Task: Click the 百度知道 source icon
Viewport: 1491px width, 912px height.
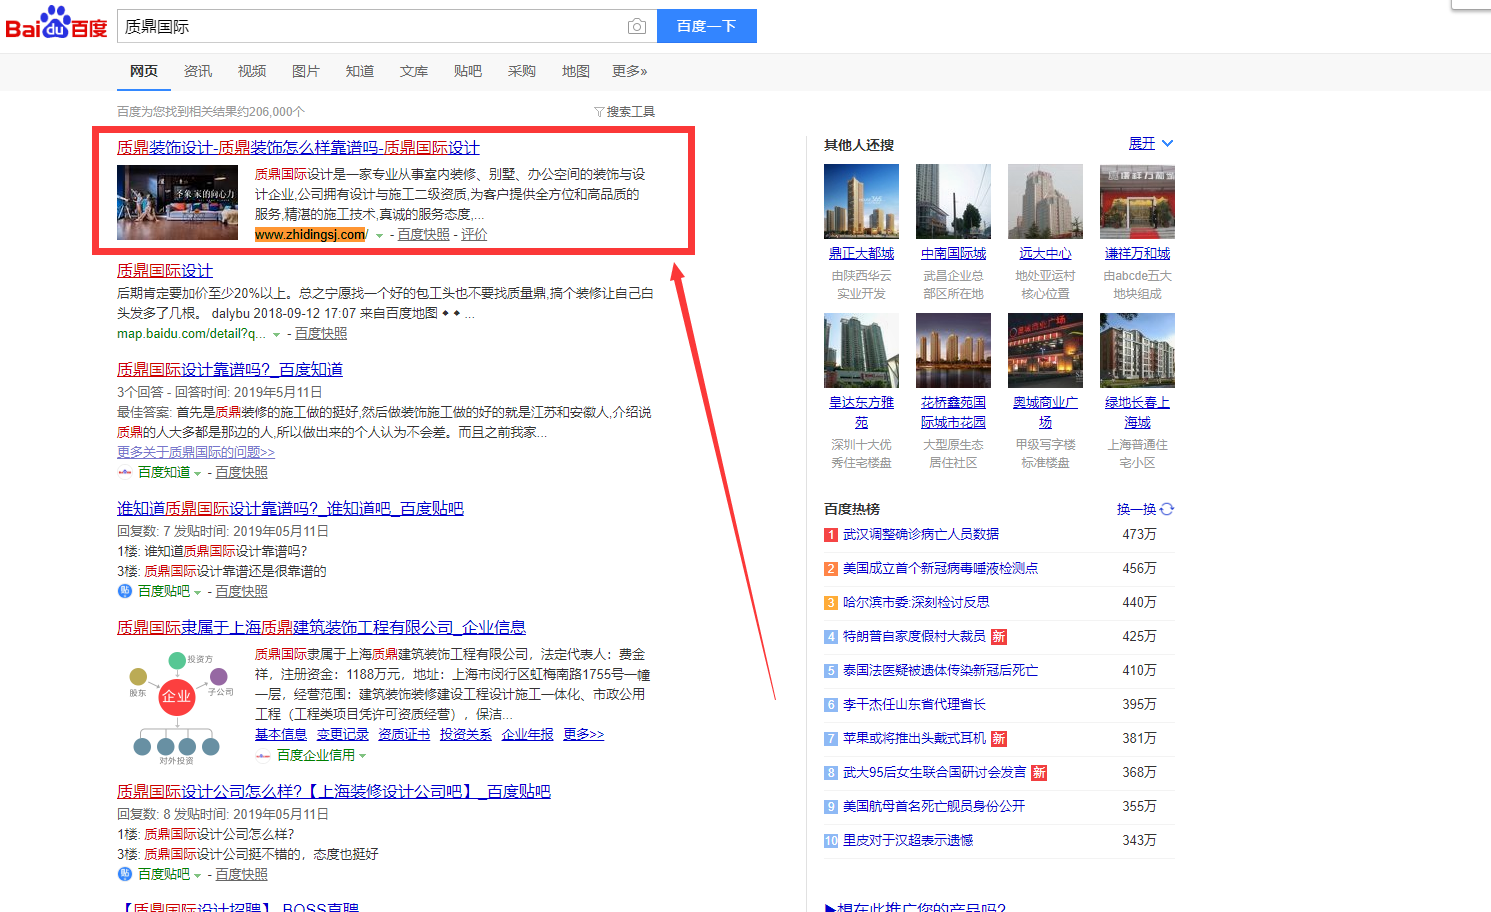Action: (x=125, y=472)
